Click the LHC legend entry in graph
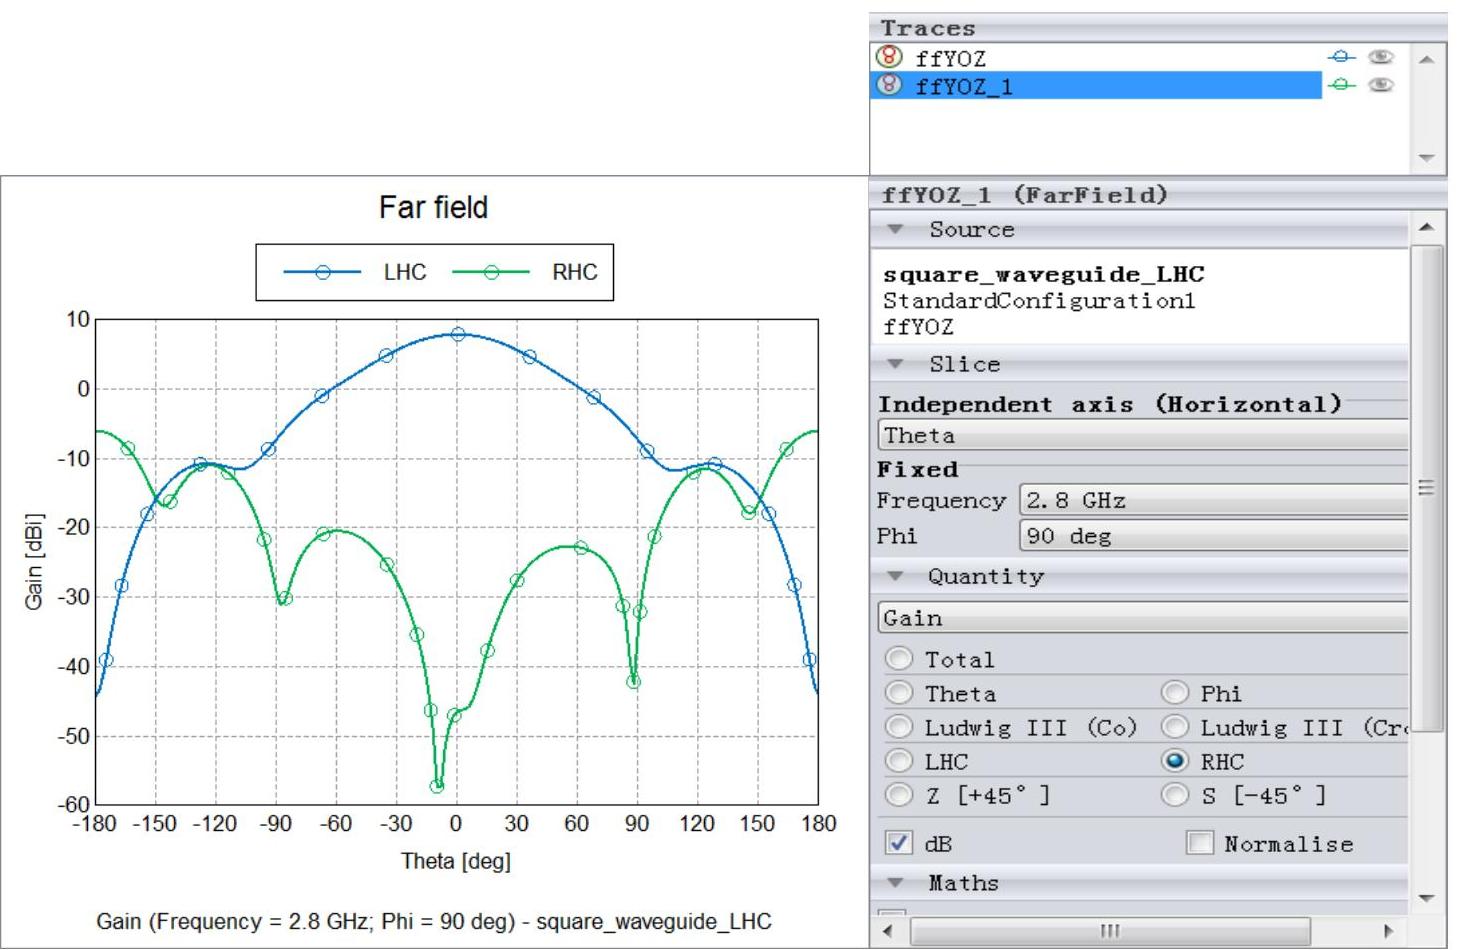 355,272
